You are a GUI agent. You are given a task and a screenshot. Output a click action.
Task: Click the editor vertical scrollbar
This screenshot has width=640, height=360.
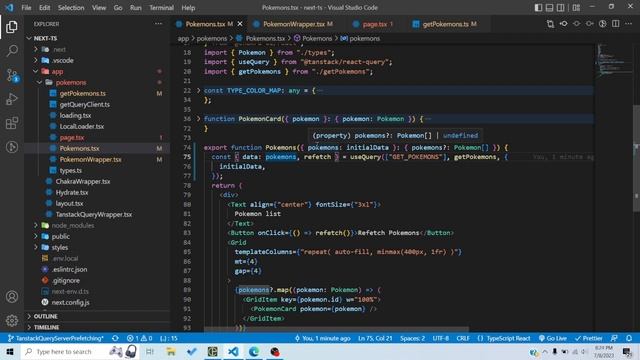tap(637, 158)
